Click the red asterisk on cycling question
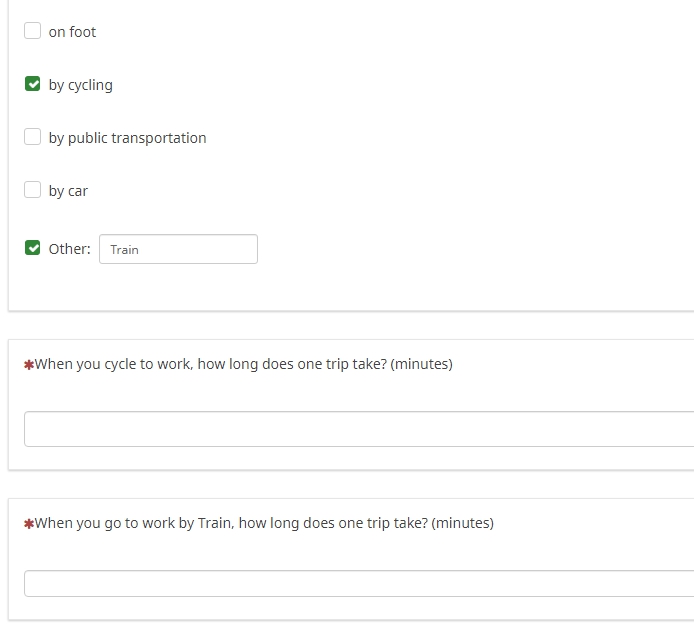Screen dimensions: 694x625 29,365
